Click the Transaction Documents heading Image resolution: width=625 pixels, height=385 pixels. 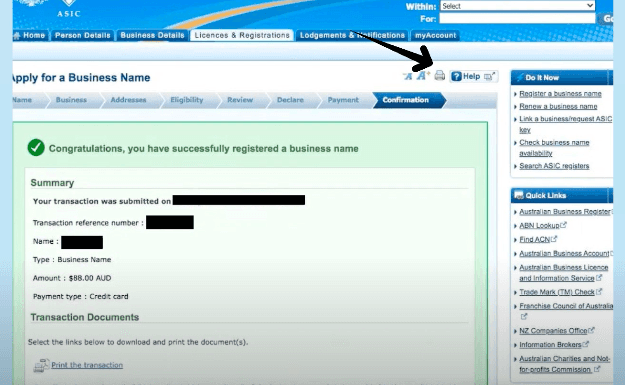pyautogui.click(x=85, y=317)
